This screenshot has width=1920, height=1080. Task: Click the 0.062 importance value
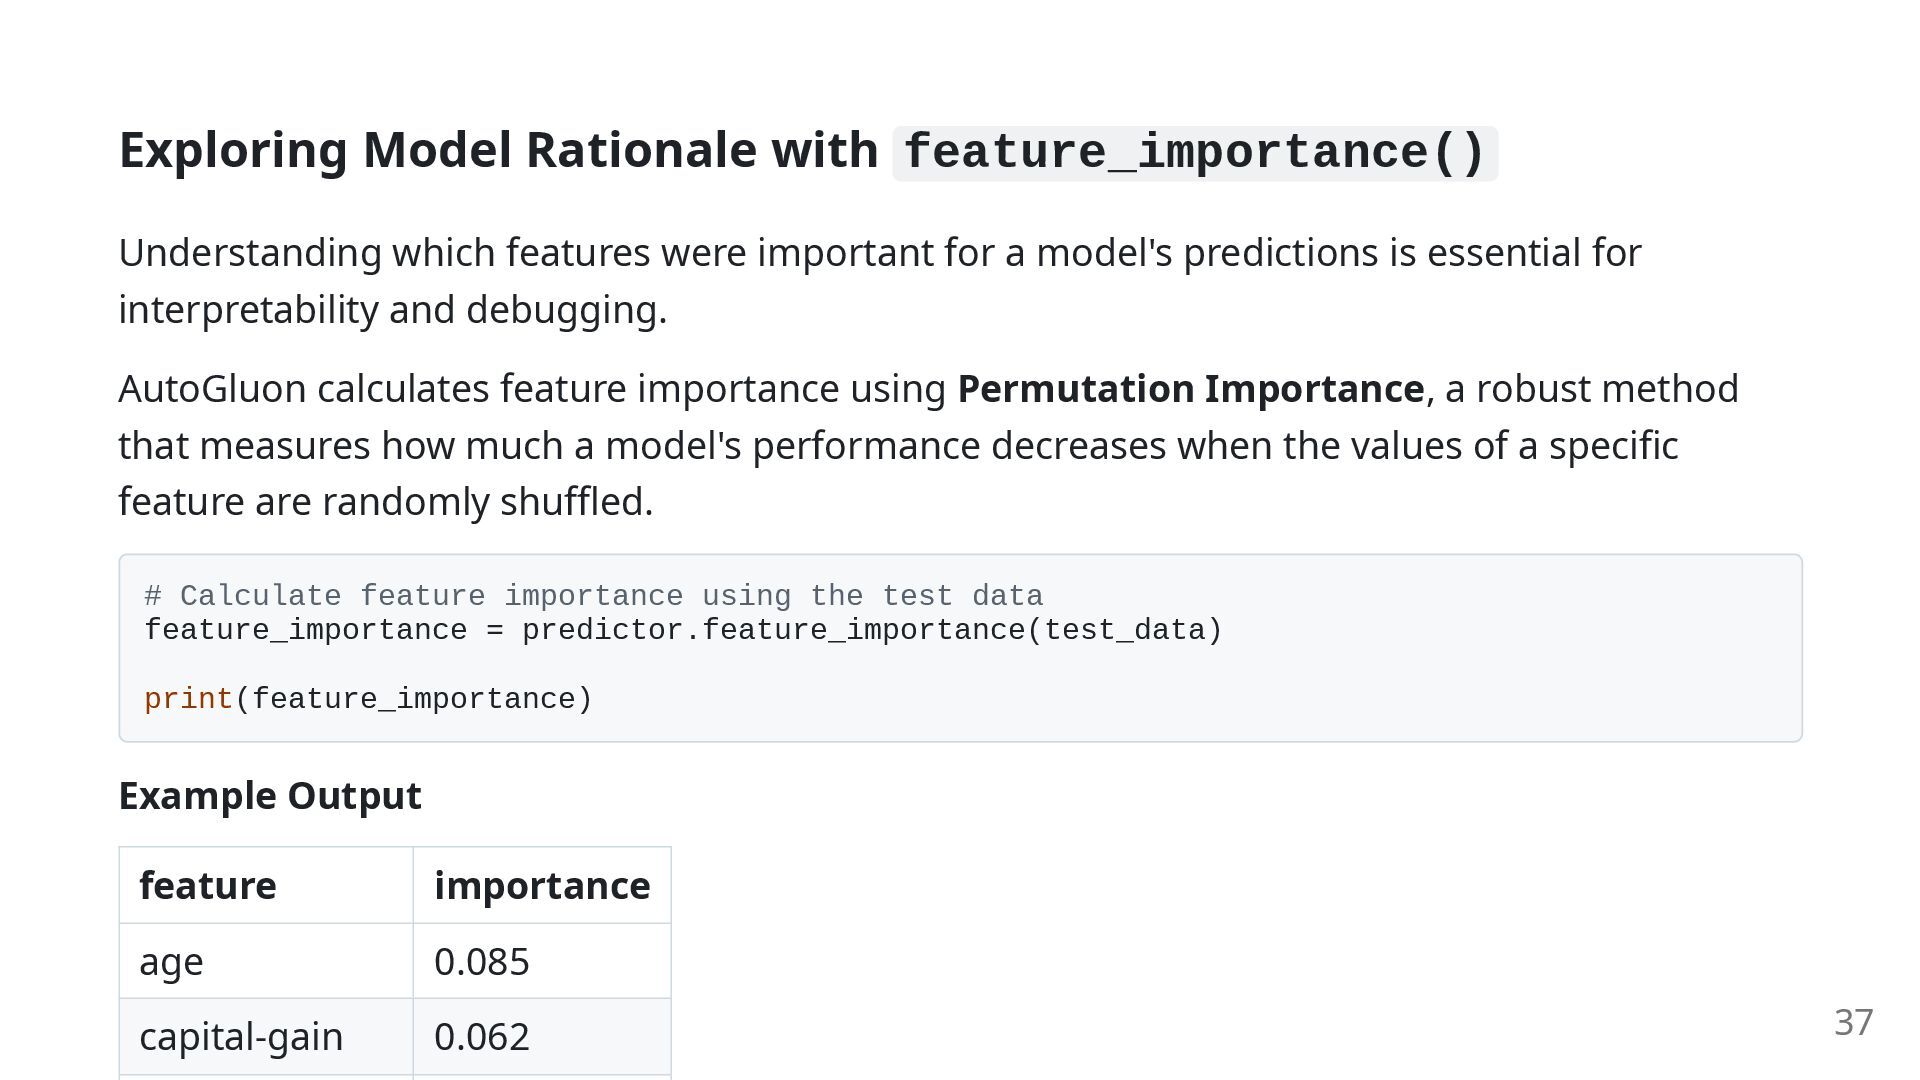[542, 1037]
